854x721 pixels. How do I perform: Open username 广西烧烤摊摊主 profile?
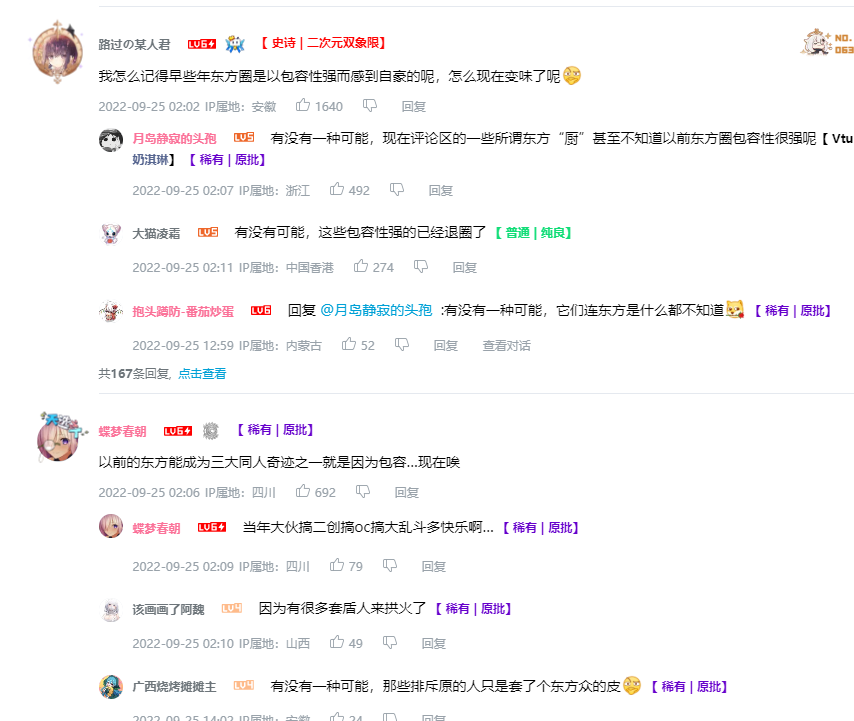(174, 687)
